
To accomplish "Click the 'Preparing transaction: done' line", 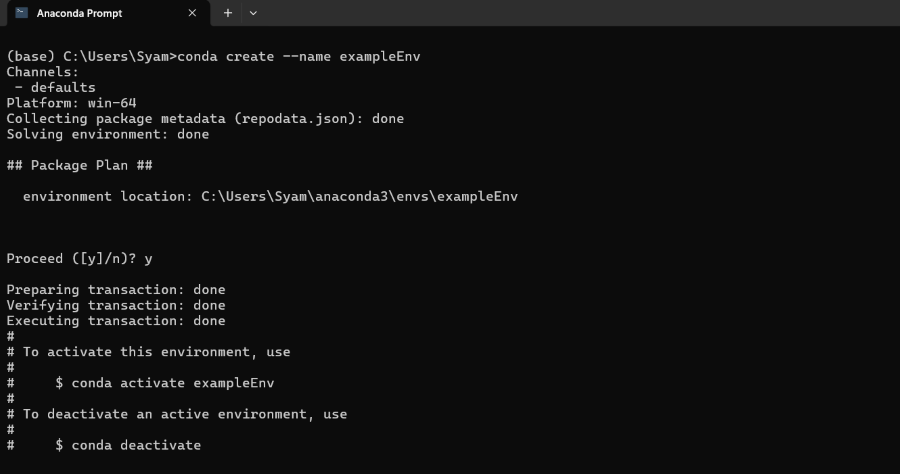I will click(116, 290).
